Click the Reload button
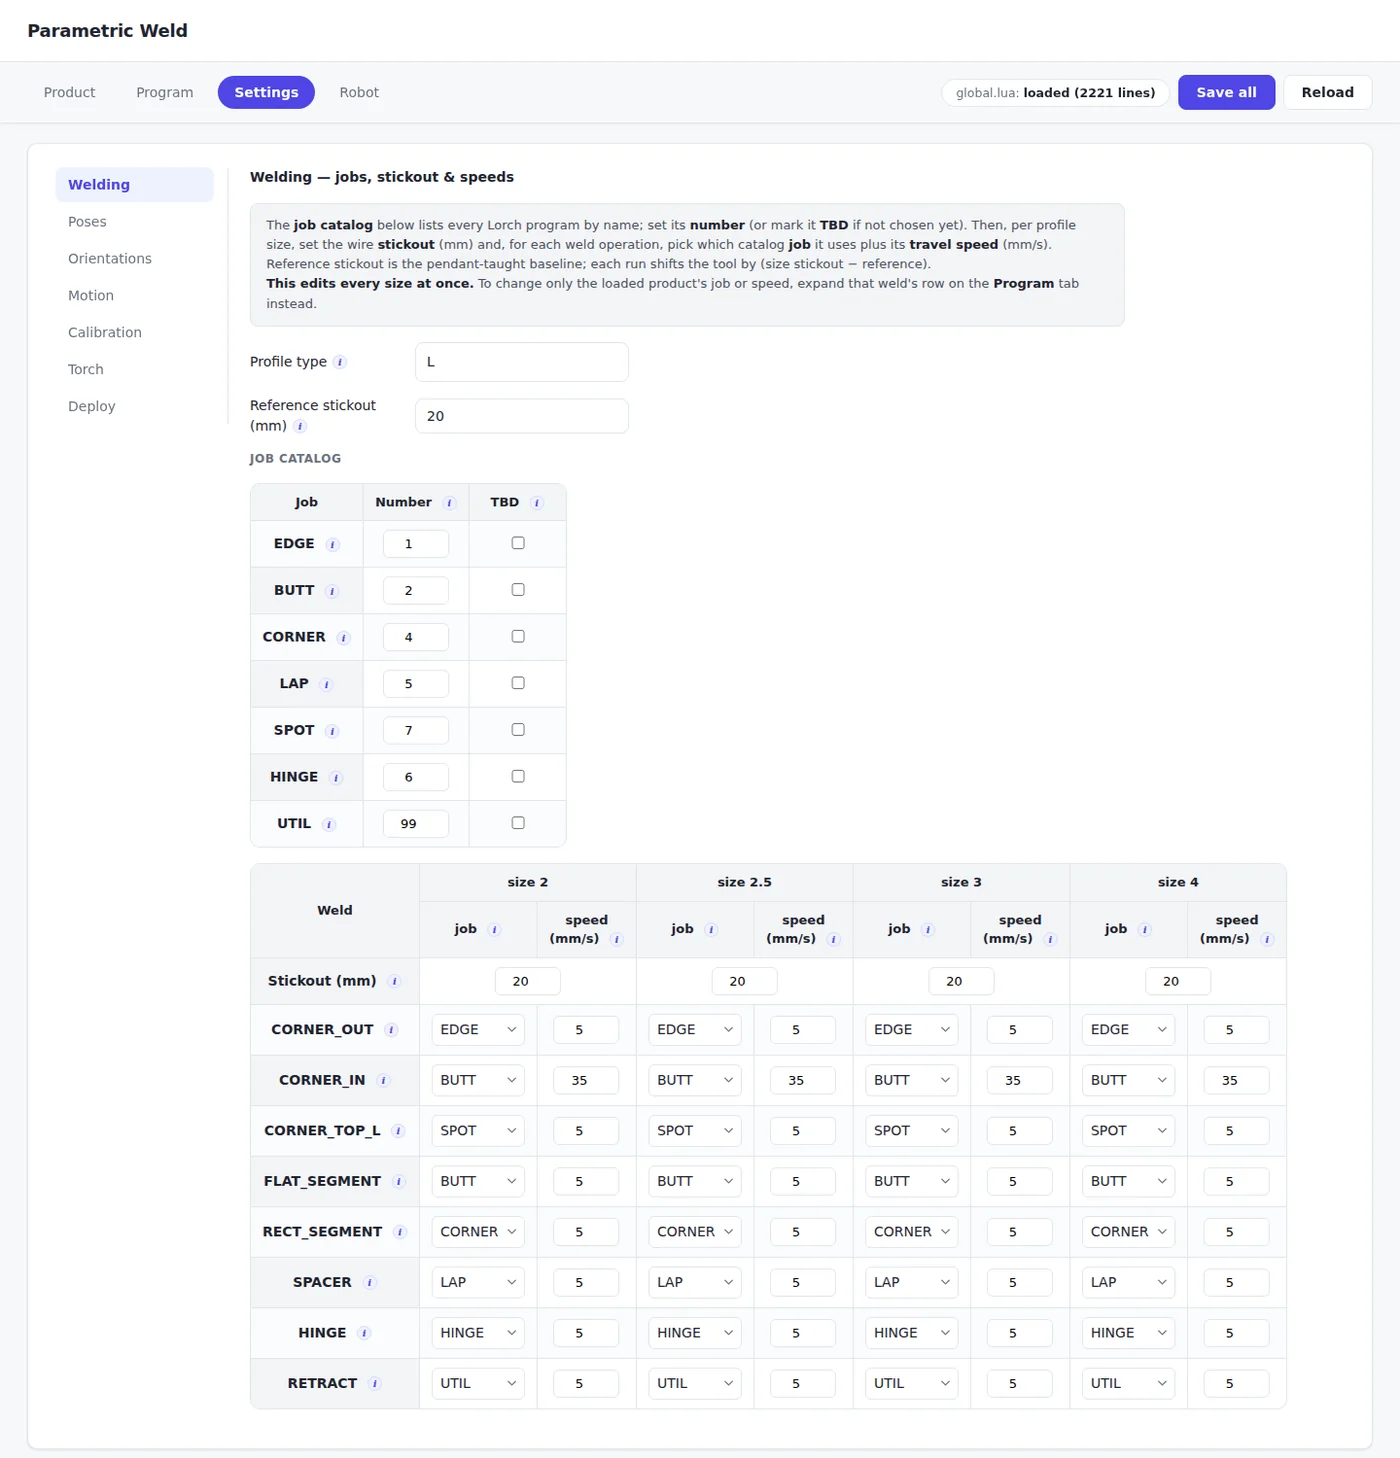1400x1458 pixels. 1327,92
